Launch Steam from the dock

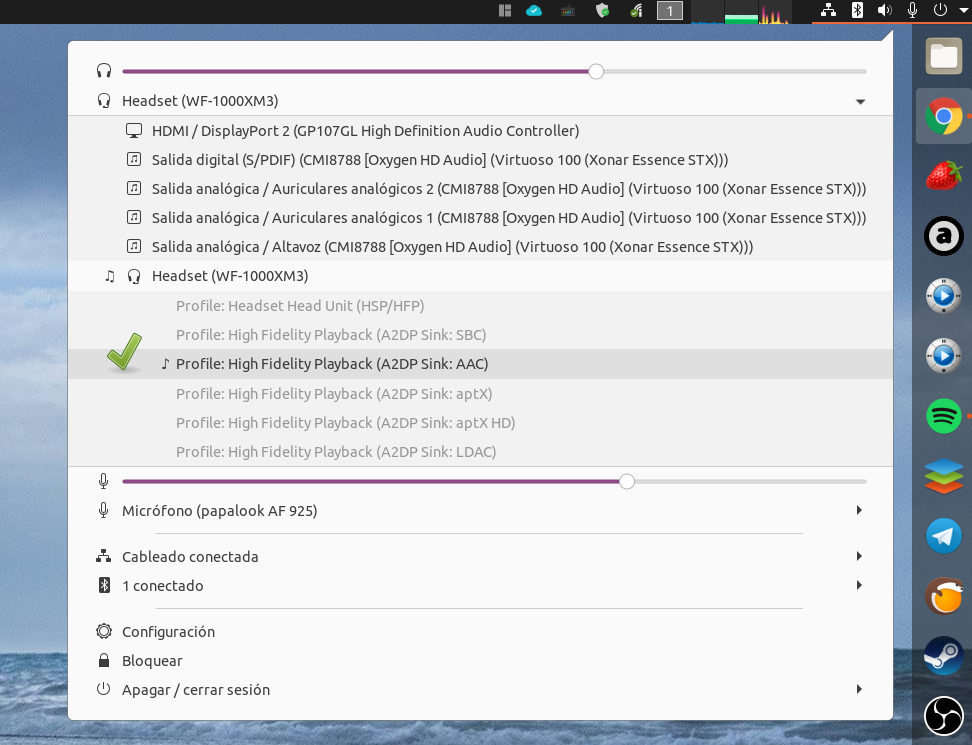944,655
